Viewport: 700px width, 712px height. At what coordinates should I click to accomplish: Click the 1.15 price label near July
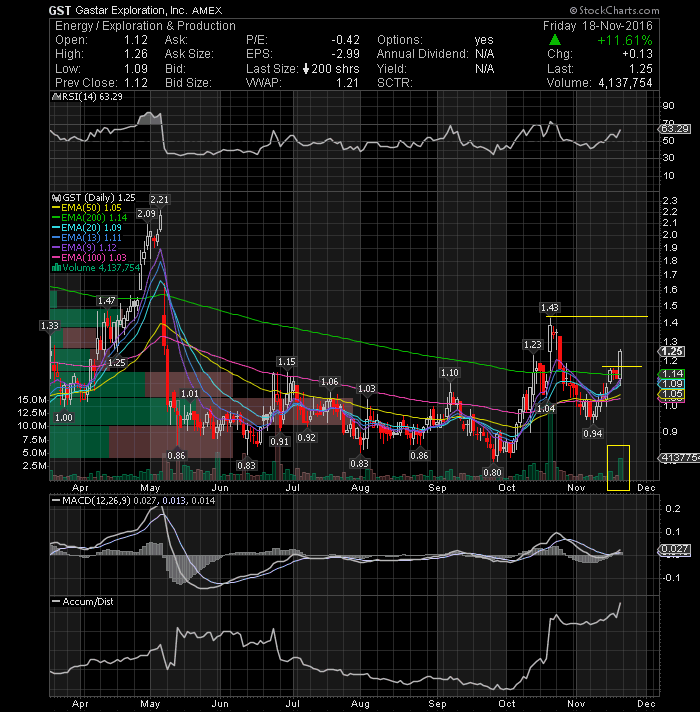click(x=287, y=361)
